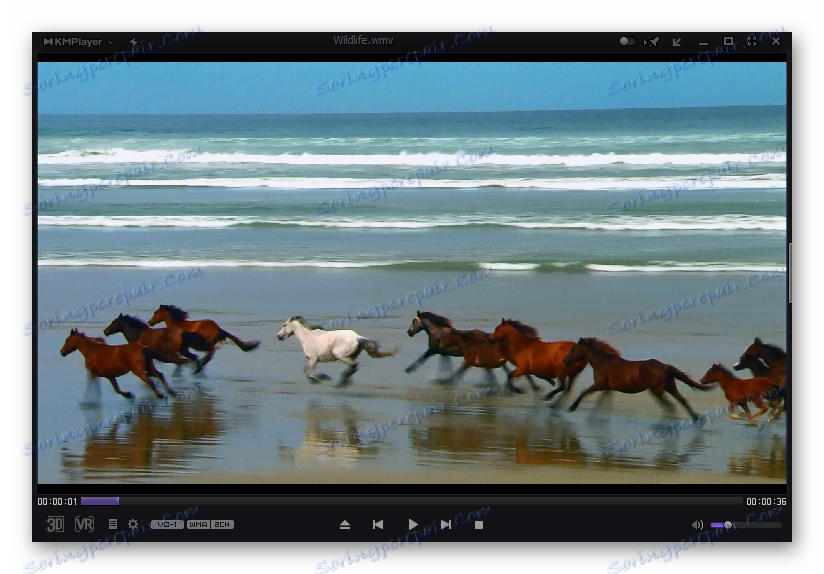Click the VC-1 video codec badge

point(167,524)
